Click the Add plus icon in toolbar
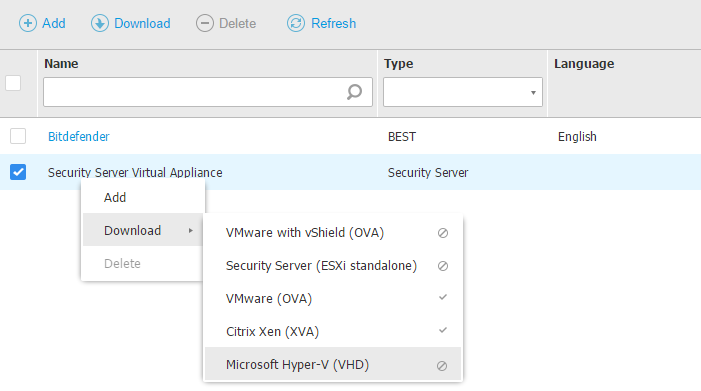 28,23
